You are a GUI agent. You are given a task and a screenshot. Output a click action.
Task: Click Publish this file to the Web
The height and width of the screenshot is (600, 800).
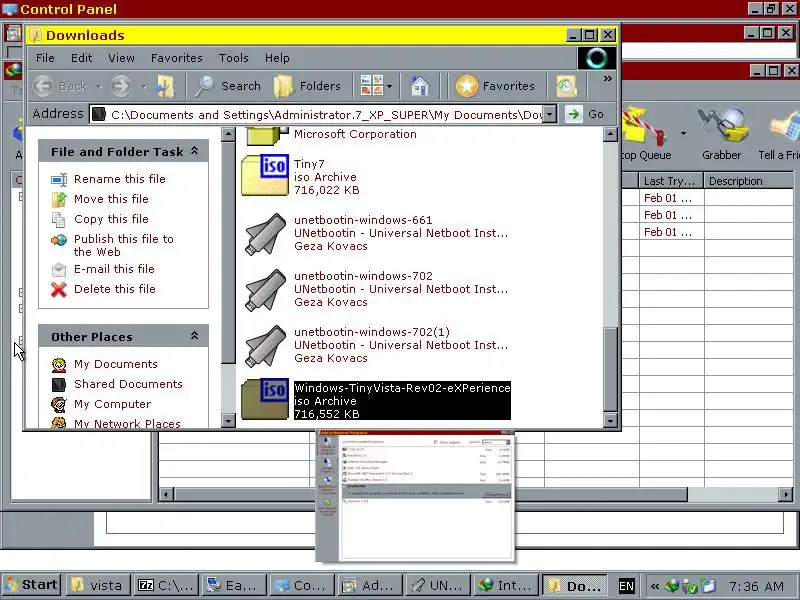pos(123,245)
